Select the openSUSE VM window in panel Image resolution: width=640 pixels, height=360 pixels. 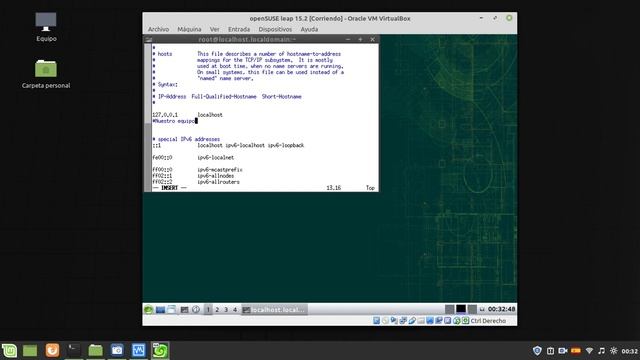(160, 350)
